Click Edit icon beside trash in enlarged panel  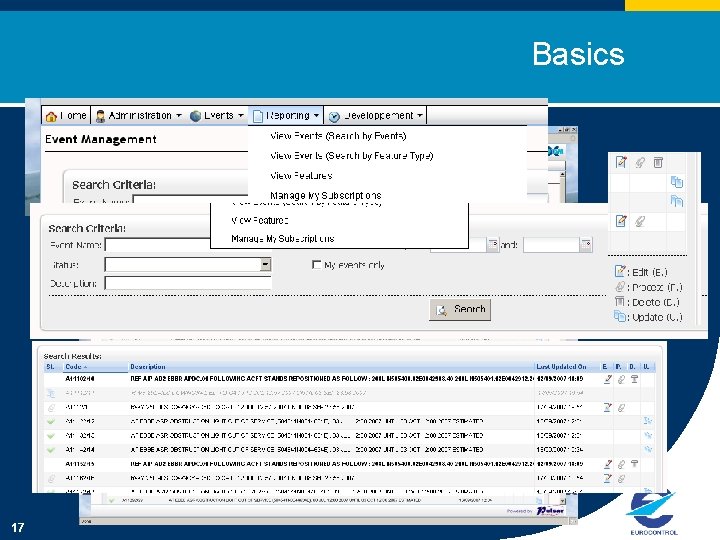621,162
